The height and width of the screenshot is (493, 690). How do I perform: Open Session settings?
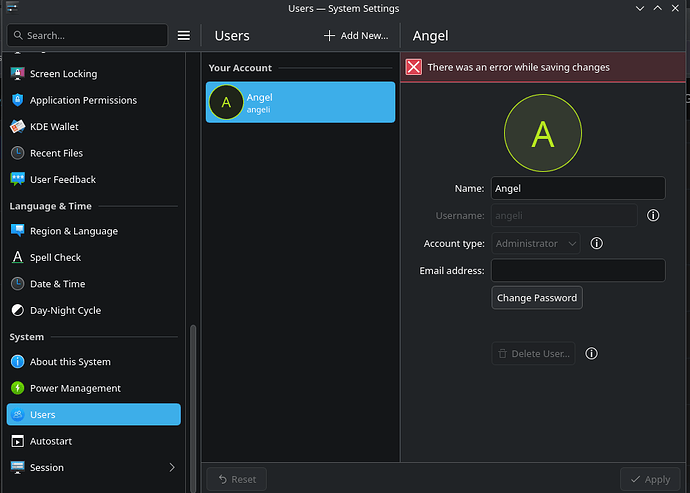tap(93, 467)
